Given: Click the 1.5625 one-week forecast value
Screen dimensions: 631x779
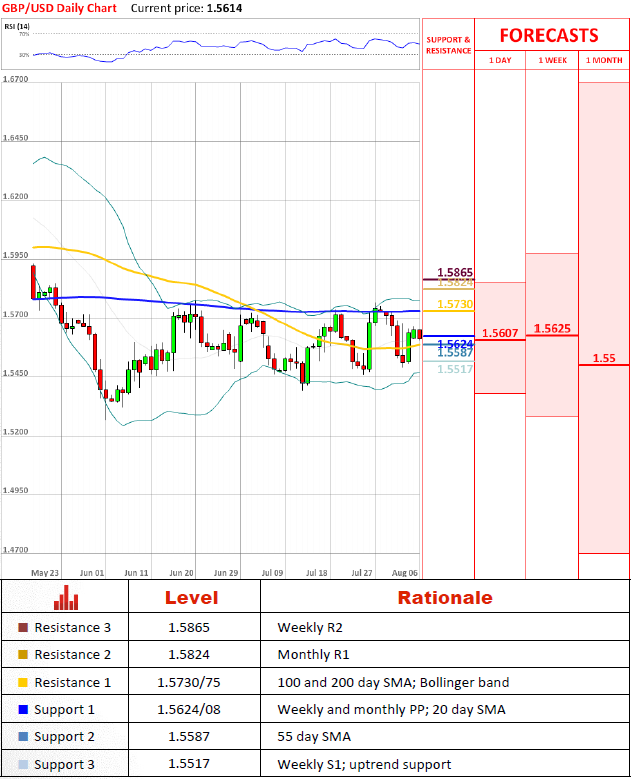Looking at the screenshot, I should click(x=552, y=328).
